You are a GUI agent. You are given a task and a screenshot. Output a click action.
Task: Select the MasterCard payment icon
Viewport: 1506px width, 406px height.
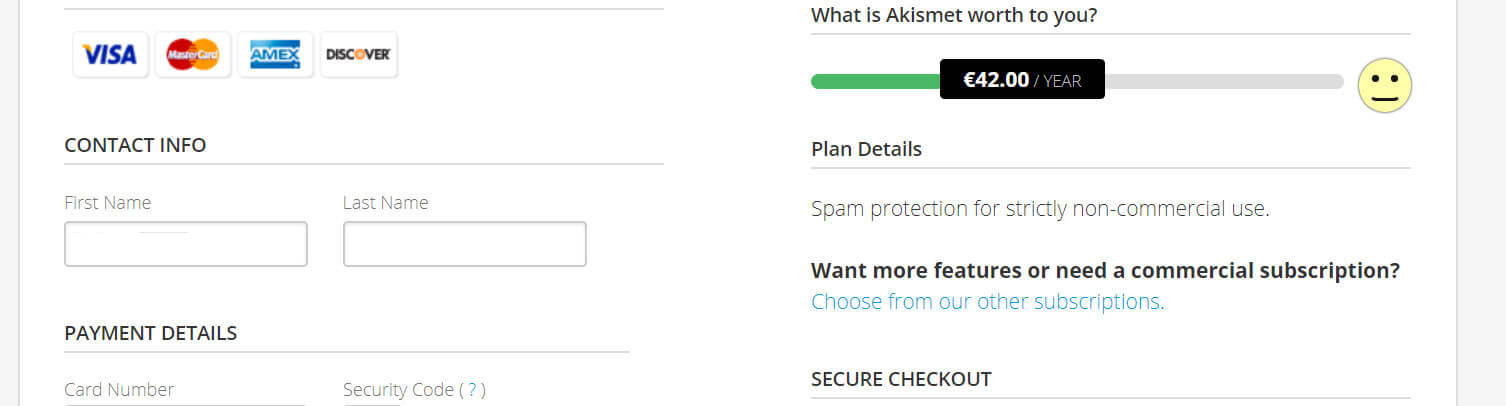point(193,54)
